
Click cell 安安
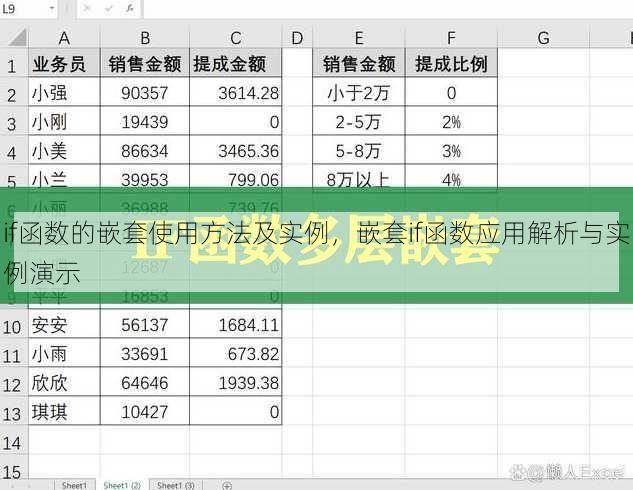64,325
